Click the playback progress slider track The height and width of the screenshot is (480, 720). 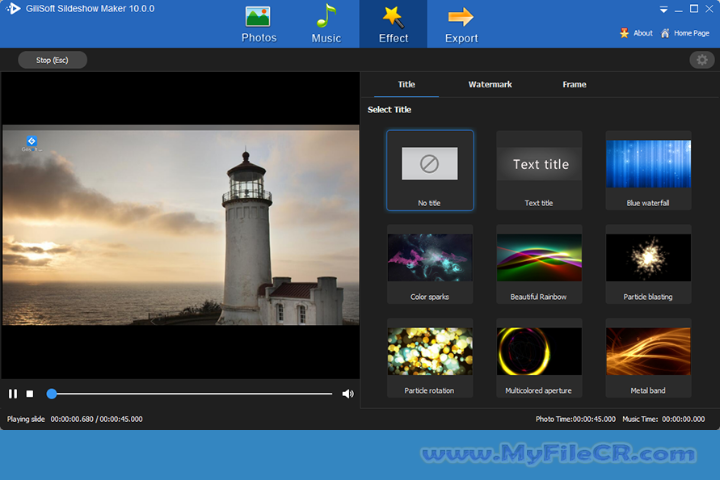[x=192, y=394]
